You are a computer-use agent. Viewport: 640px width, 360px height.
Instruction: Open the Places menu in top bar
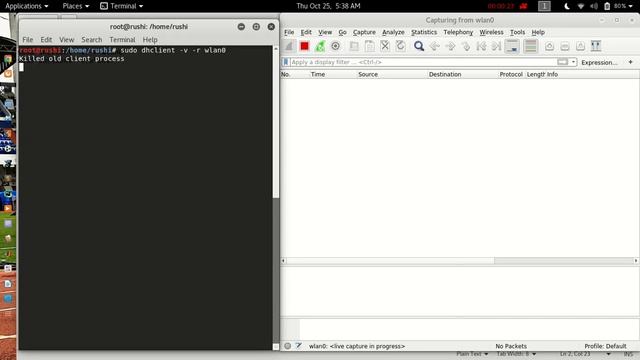(x=76, y=6)
